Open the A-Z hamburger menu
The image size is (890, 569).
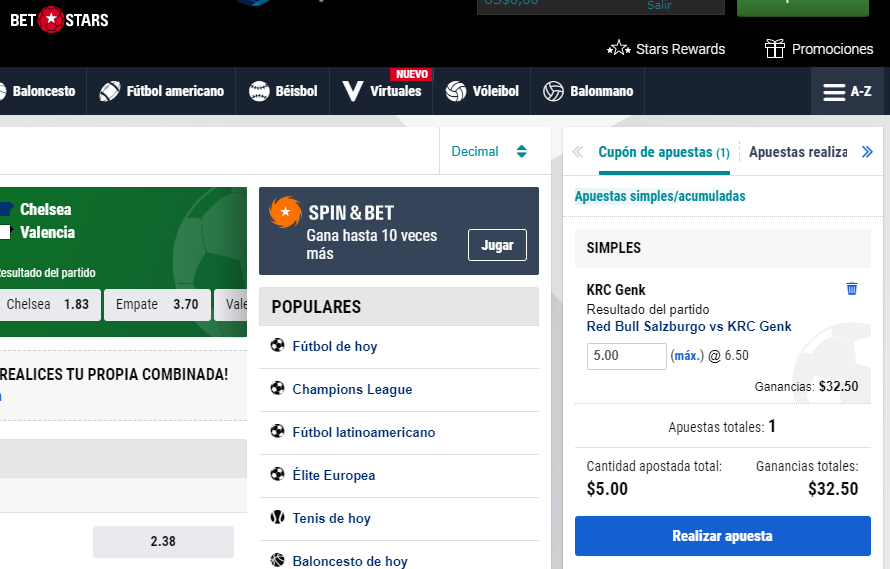click(847, 91)
